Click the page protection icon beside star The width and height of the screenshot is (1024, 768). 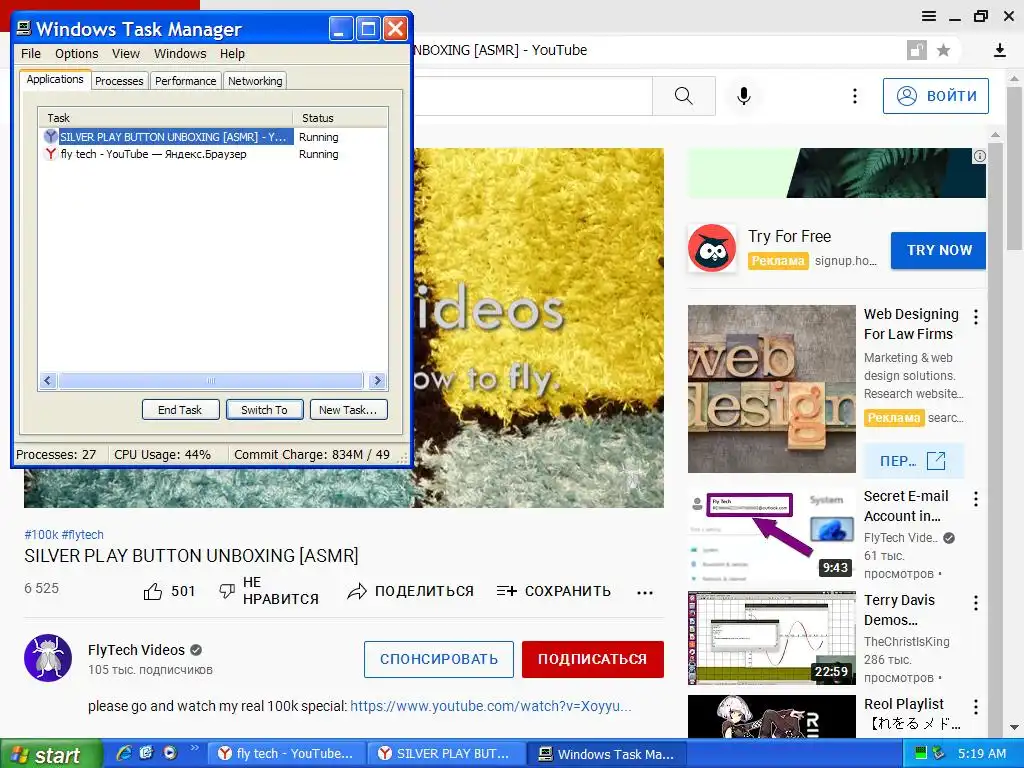917,50
